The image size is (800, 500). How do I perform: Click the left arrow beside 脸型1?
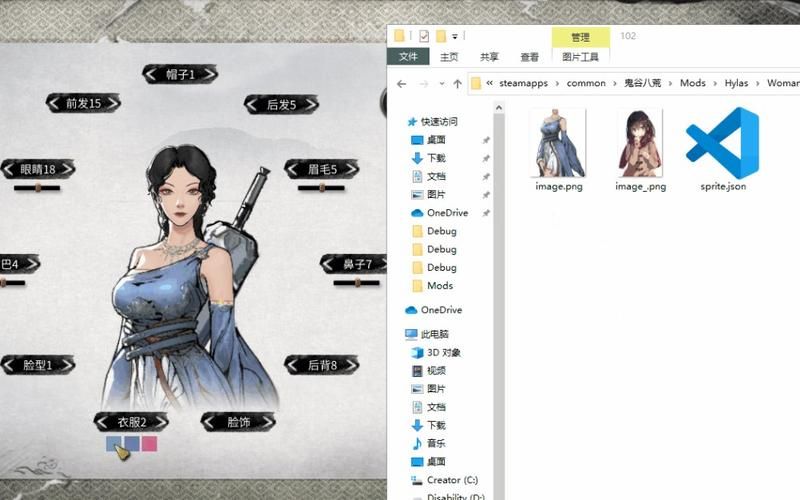click(9, 365)
